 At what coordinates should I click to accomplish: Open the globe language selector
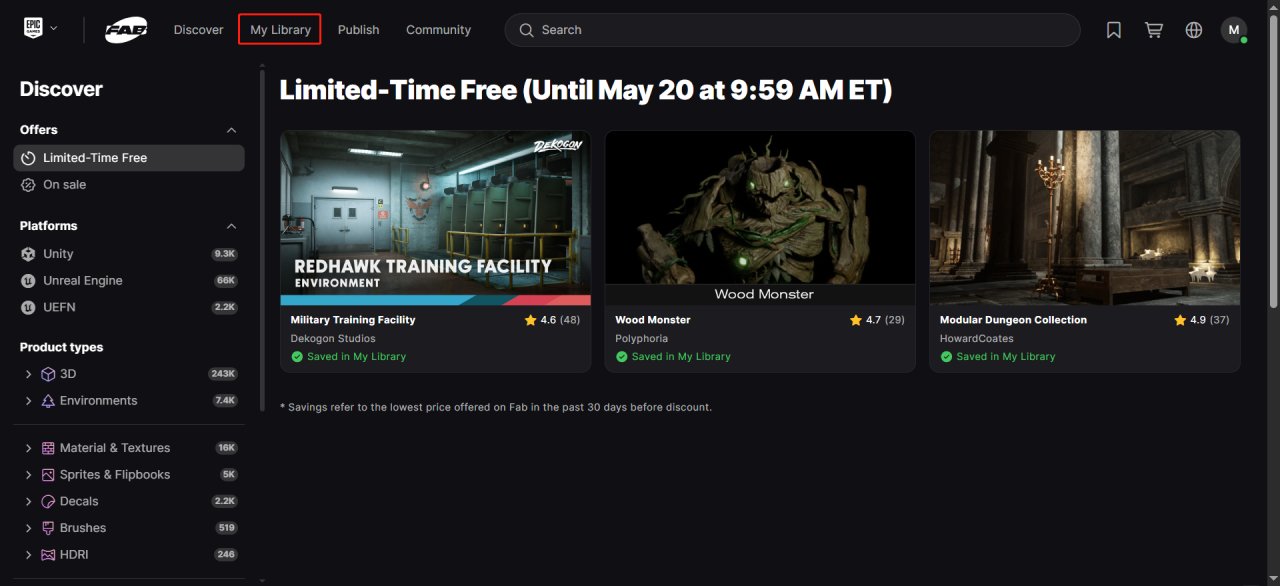point(1194,30)
